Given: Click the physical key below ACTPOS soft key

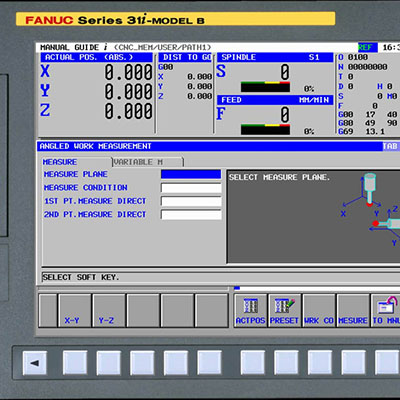Looking at the screenshot, I should pyautogui.click(x=253, y=363).
